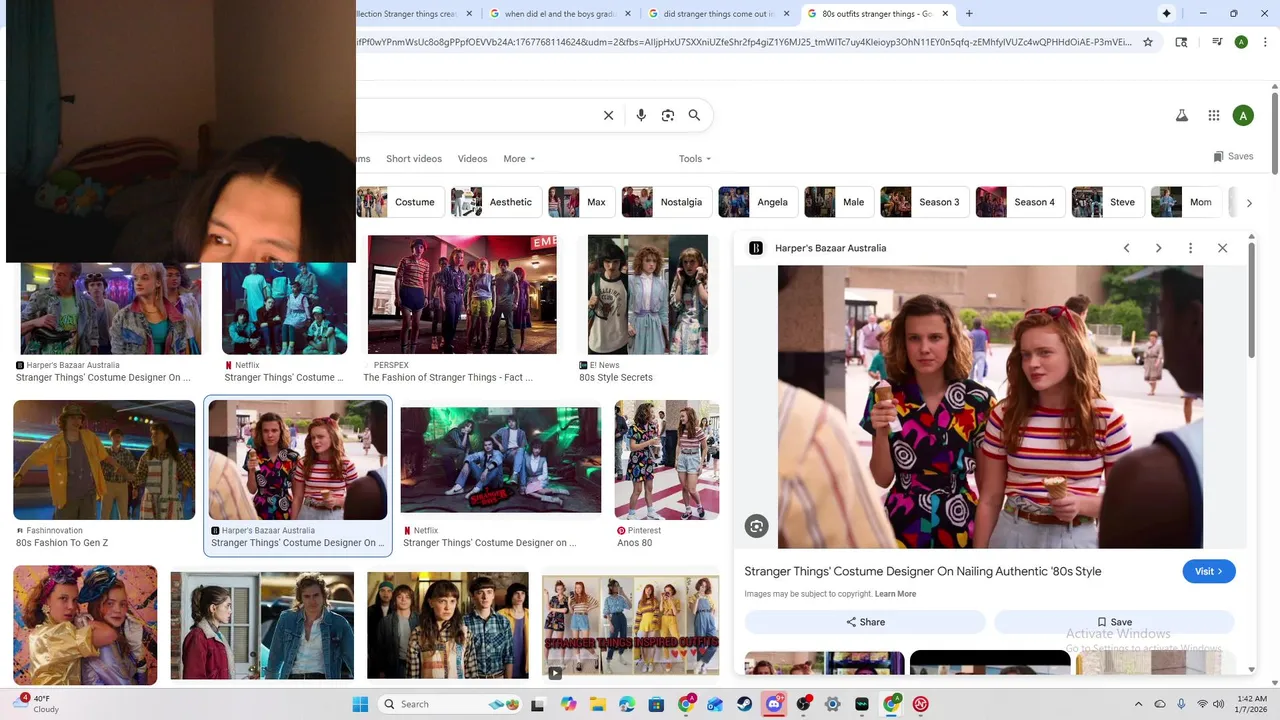Show hidden system tray icons
Viewport: 1280px width, 720px height.
tap(1138, 704)
